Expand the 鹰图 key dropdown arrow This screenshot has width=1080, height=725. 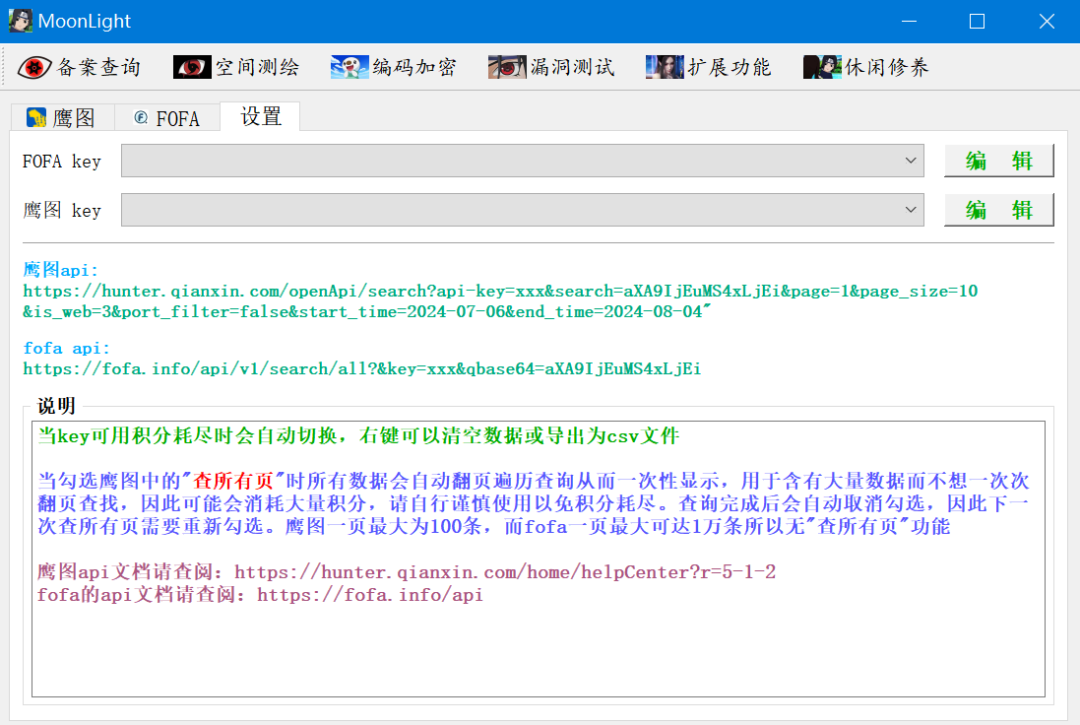pos(911,209)
